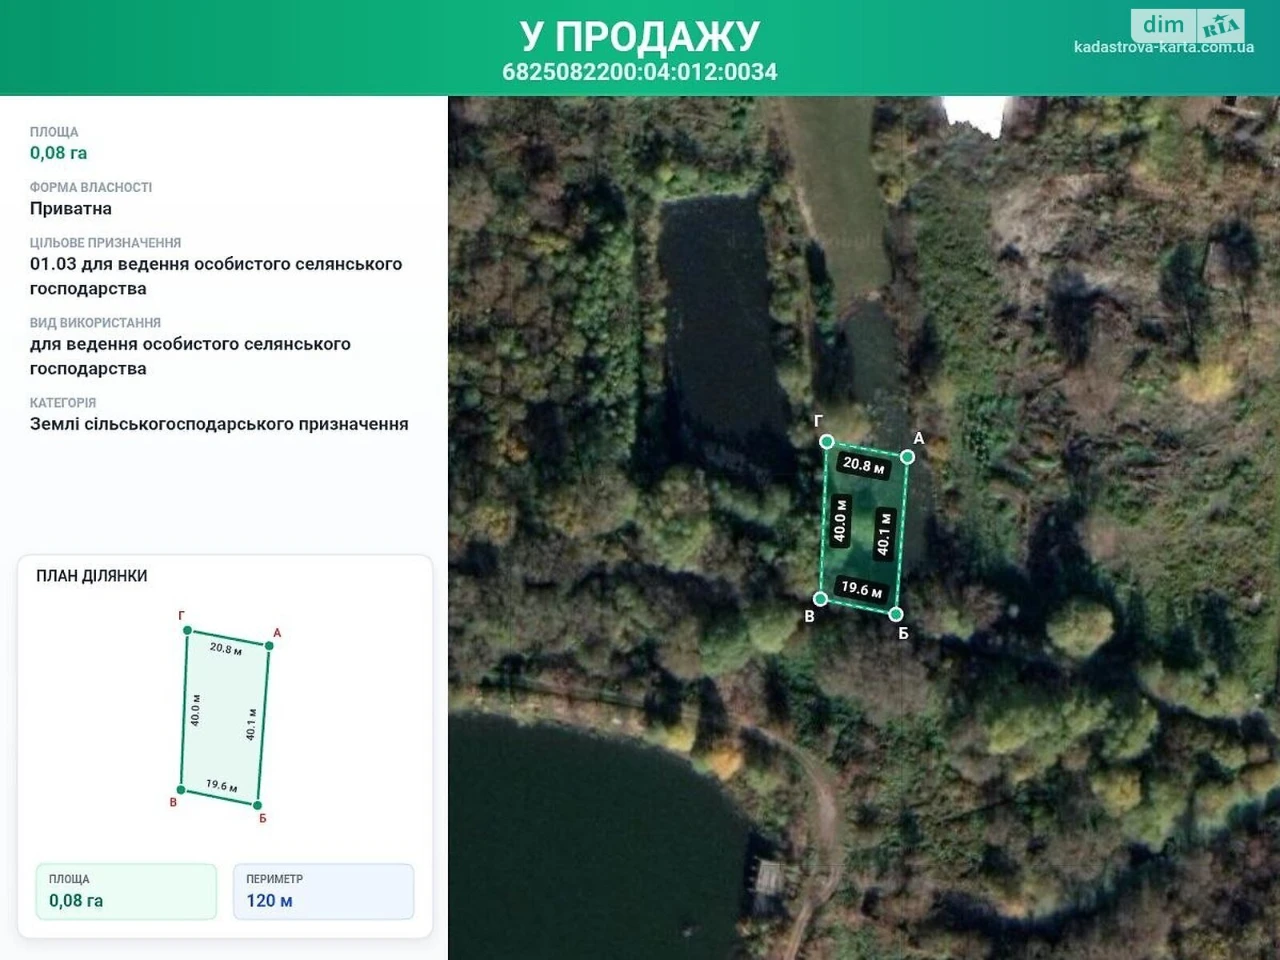Click plan vertex dot Г in diagram
1280x960 pixels.
pos(187,629)
